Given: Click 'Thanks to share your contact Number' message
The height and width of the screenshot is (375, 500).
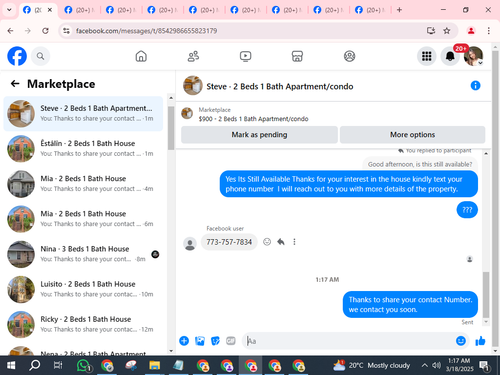Looking at the screenshot, I should (410, 305).
